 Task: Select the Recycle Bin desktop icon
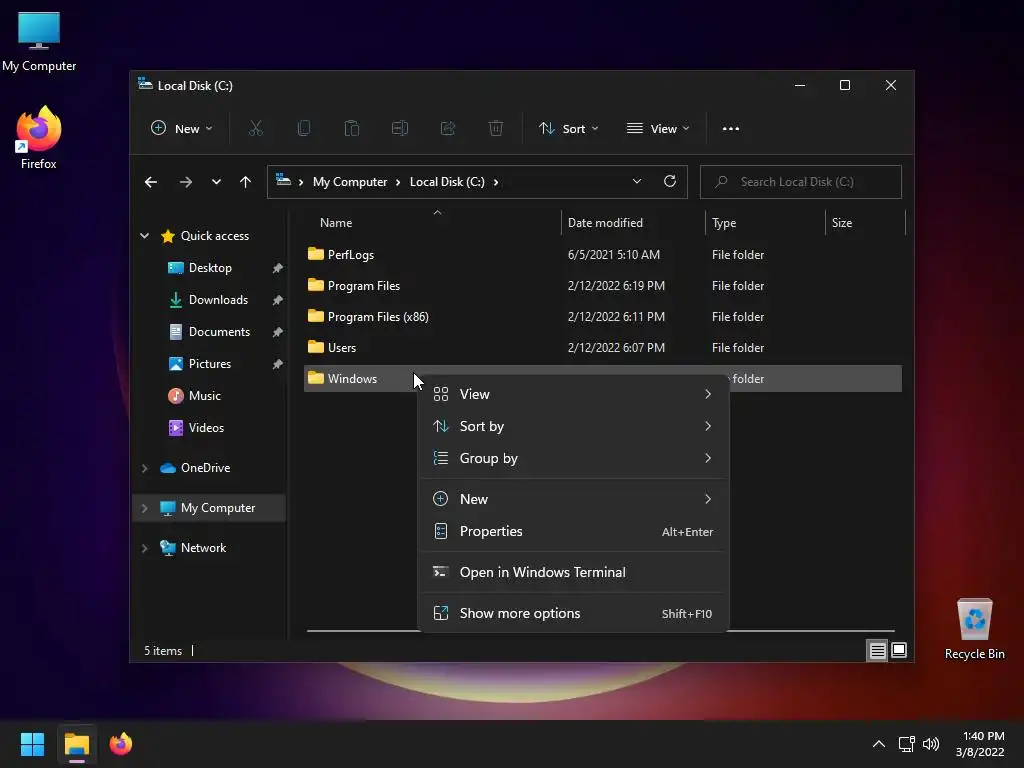974,629
